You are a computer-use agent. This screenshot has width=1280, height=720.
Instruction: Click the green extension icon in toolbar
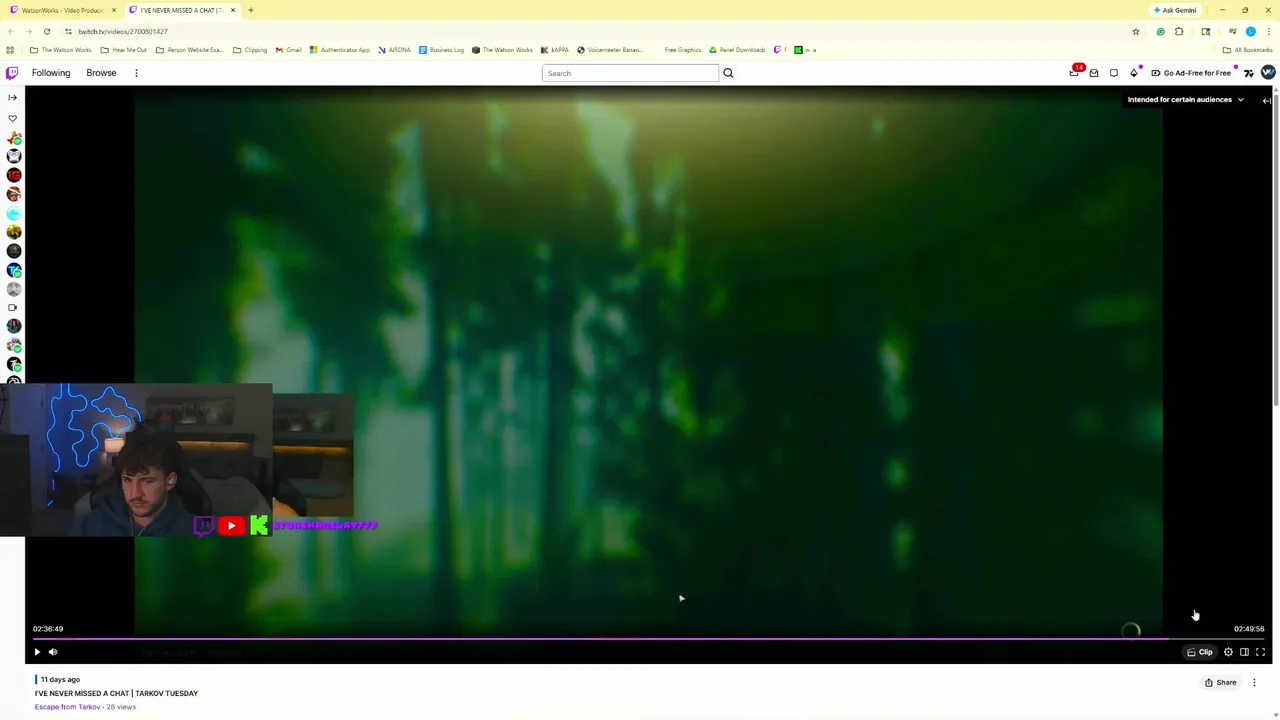click(1160, 31)
